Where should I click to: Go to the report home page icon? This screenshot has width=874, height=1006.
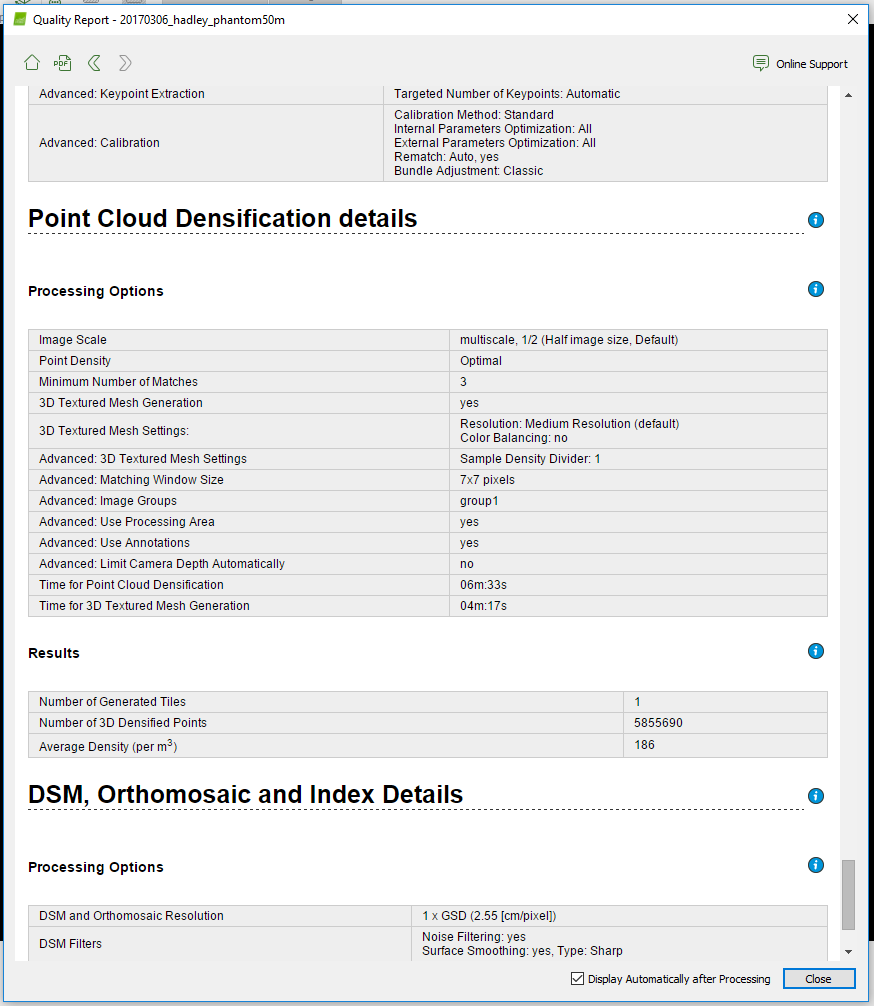point(31,62)
